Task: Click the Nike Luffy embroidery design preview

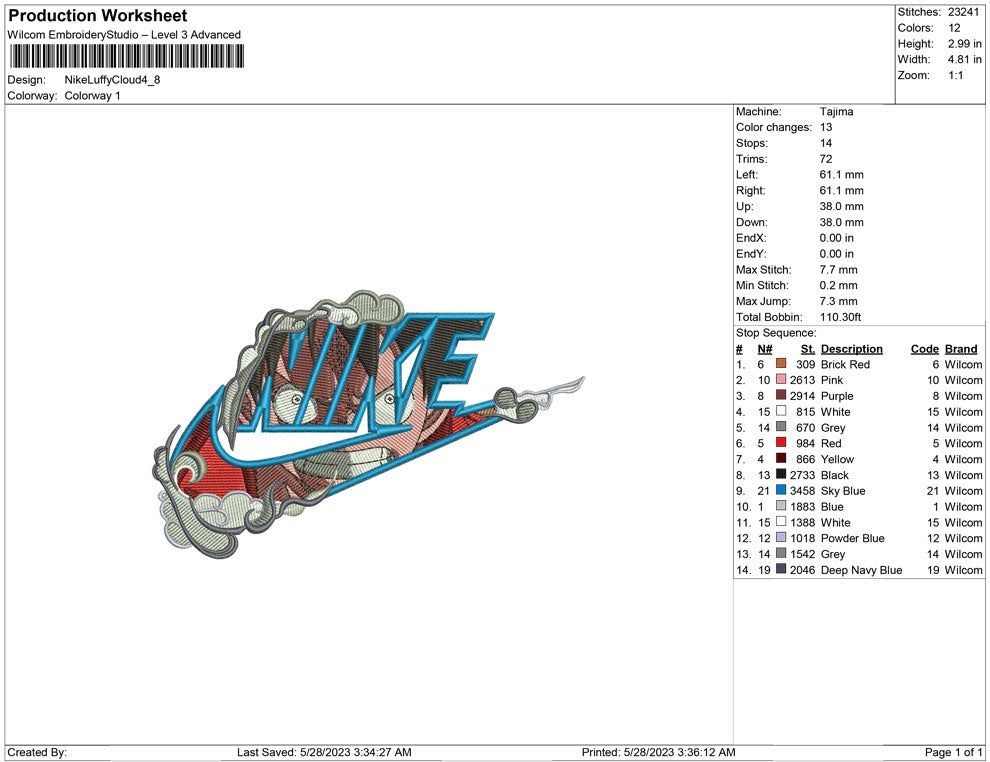Action: click(369, 424)
